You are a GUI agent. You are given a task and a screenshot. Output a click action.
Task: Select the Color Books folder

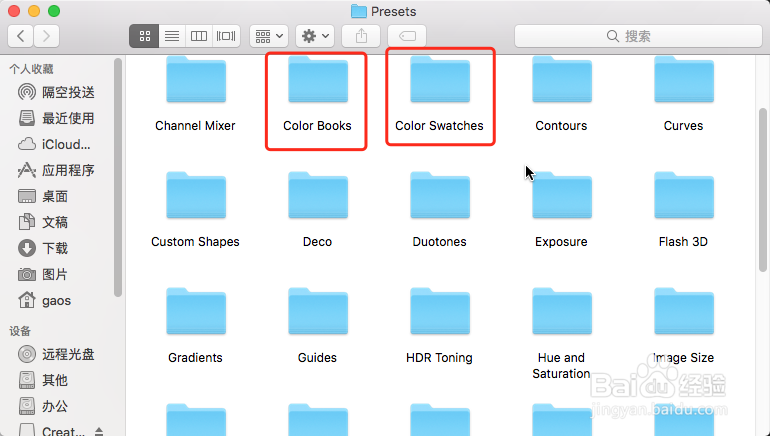click(317, 94)
